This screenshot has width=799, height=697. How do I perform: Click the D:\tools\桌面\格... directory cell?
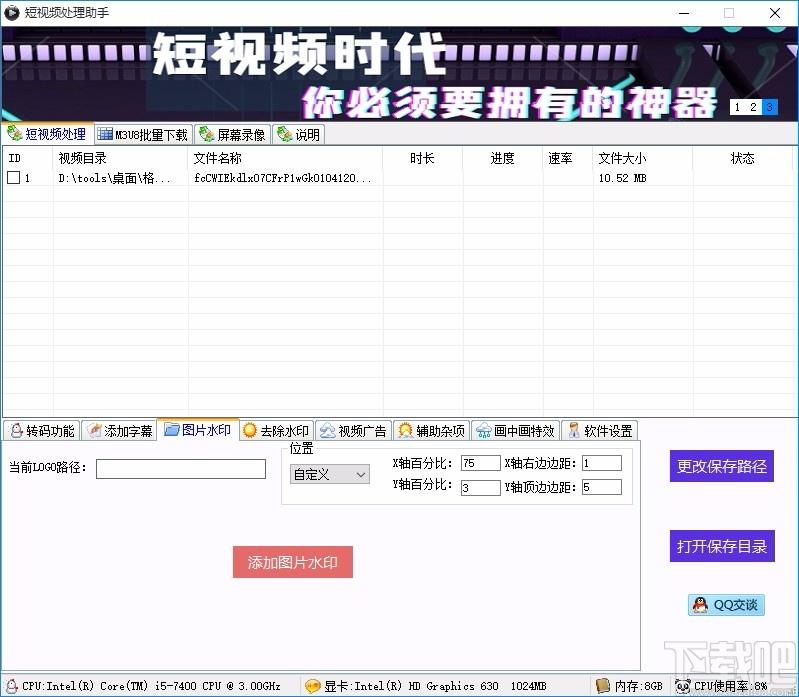tap(115, 178)
